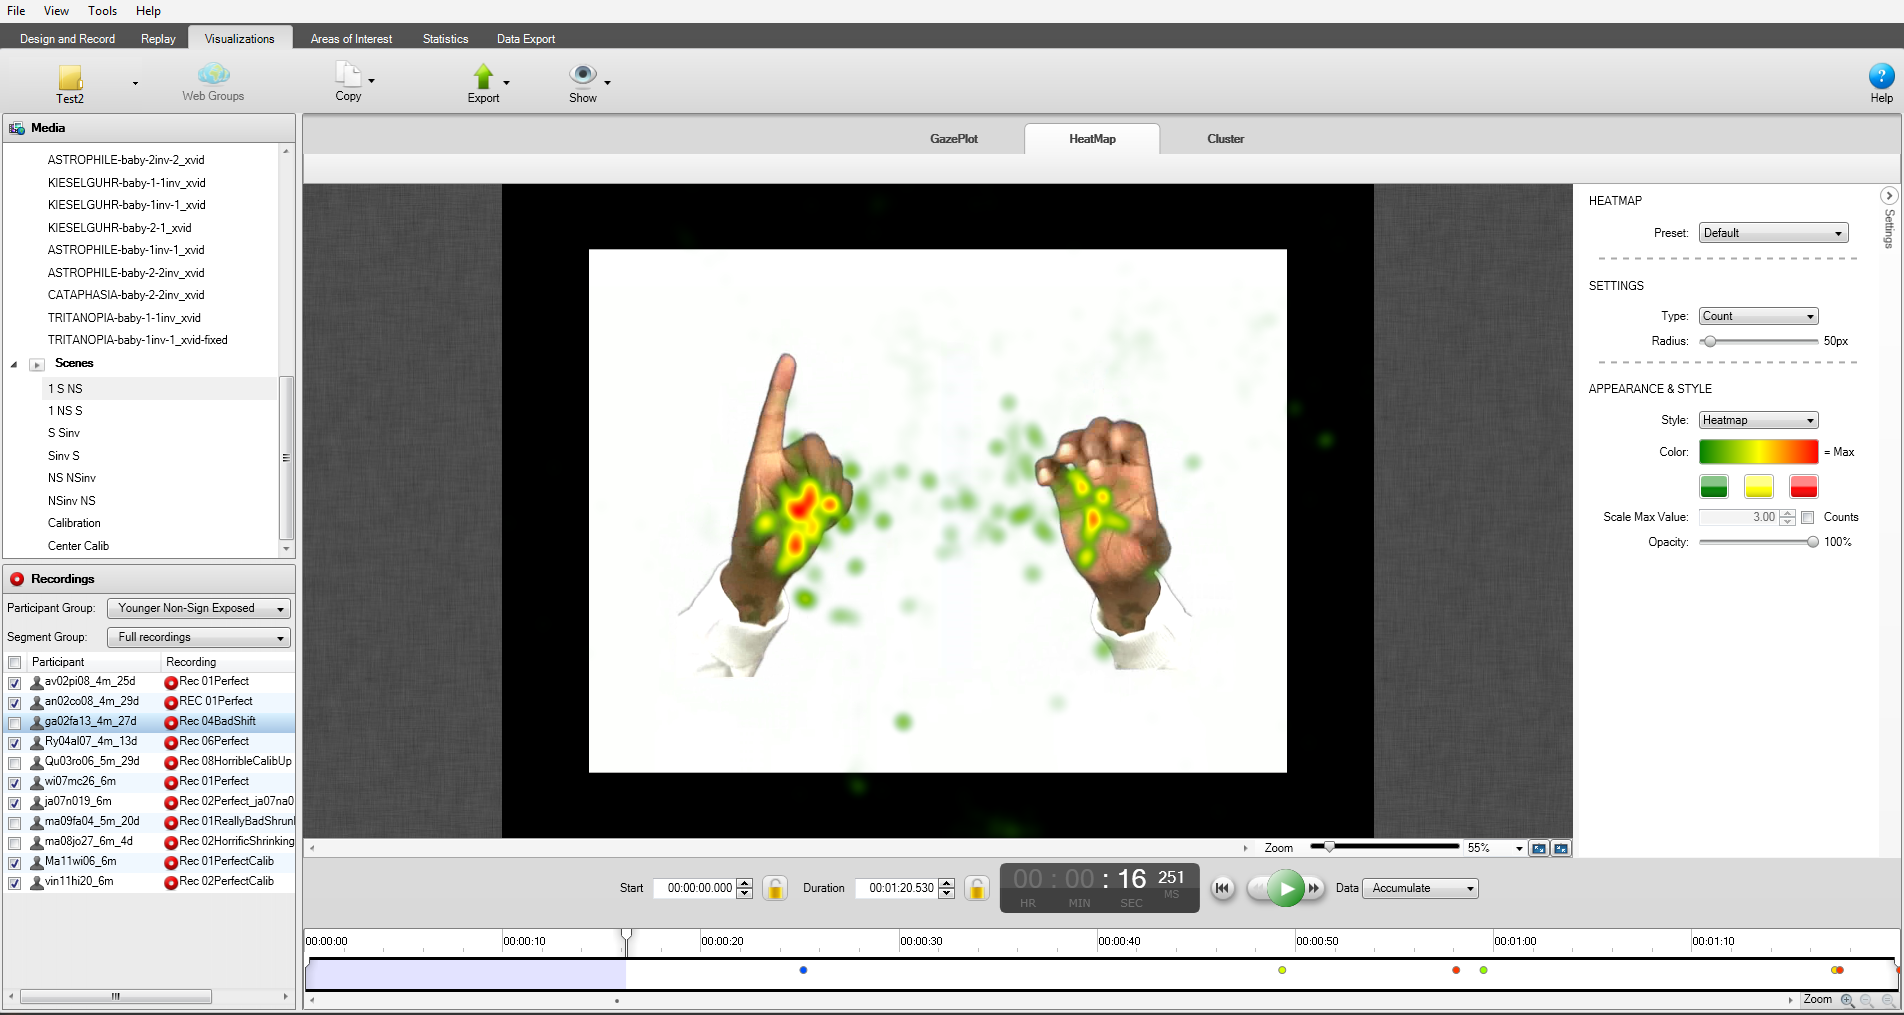Pick the red heatmap color swatch

click(1804, 487)
